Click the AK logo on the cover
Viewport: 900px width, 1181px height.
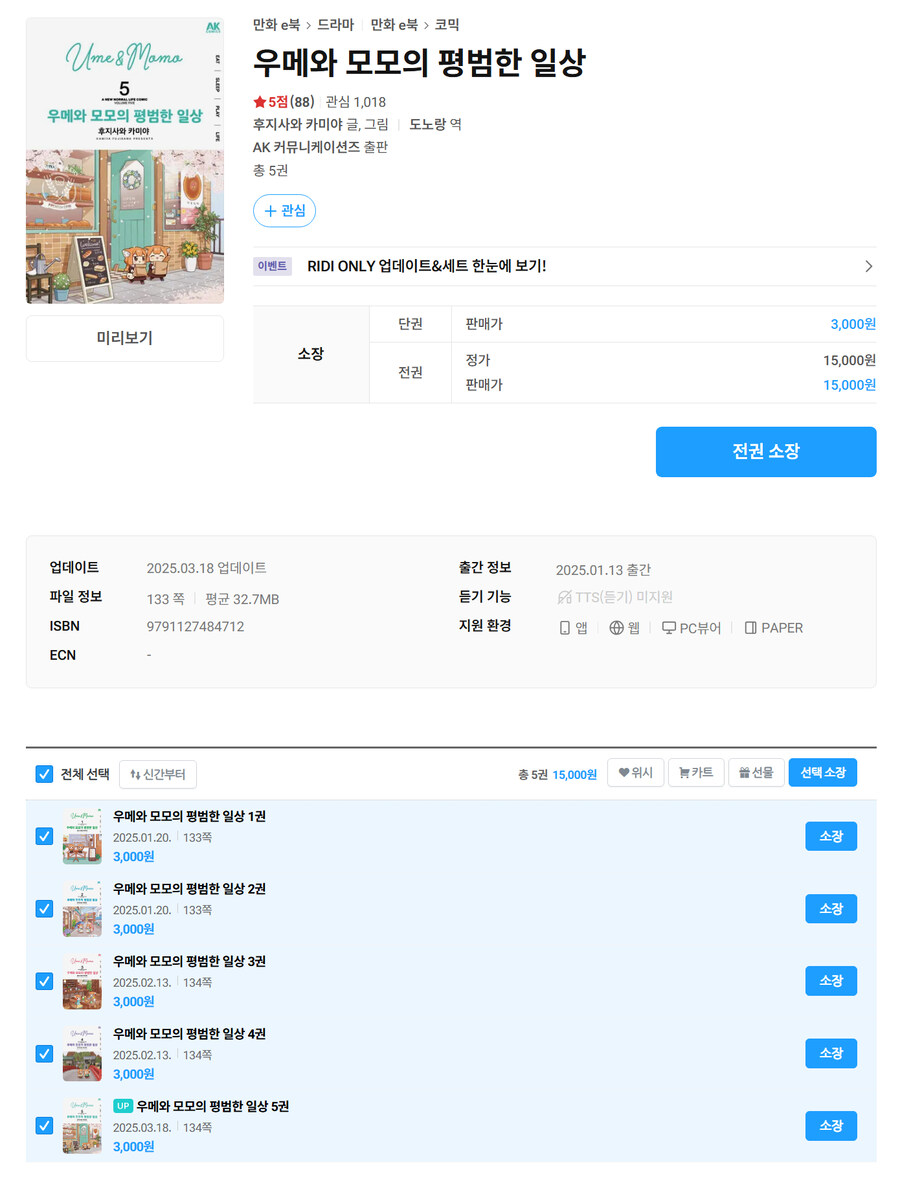point(213,28)
